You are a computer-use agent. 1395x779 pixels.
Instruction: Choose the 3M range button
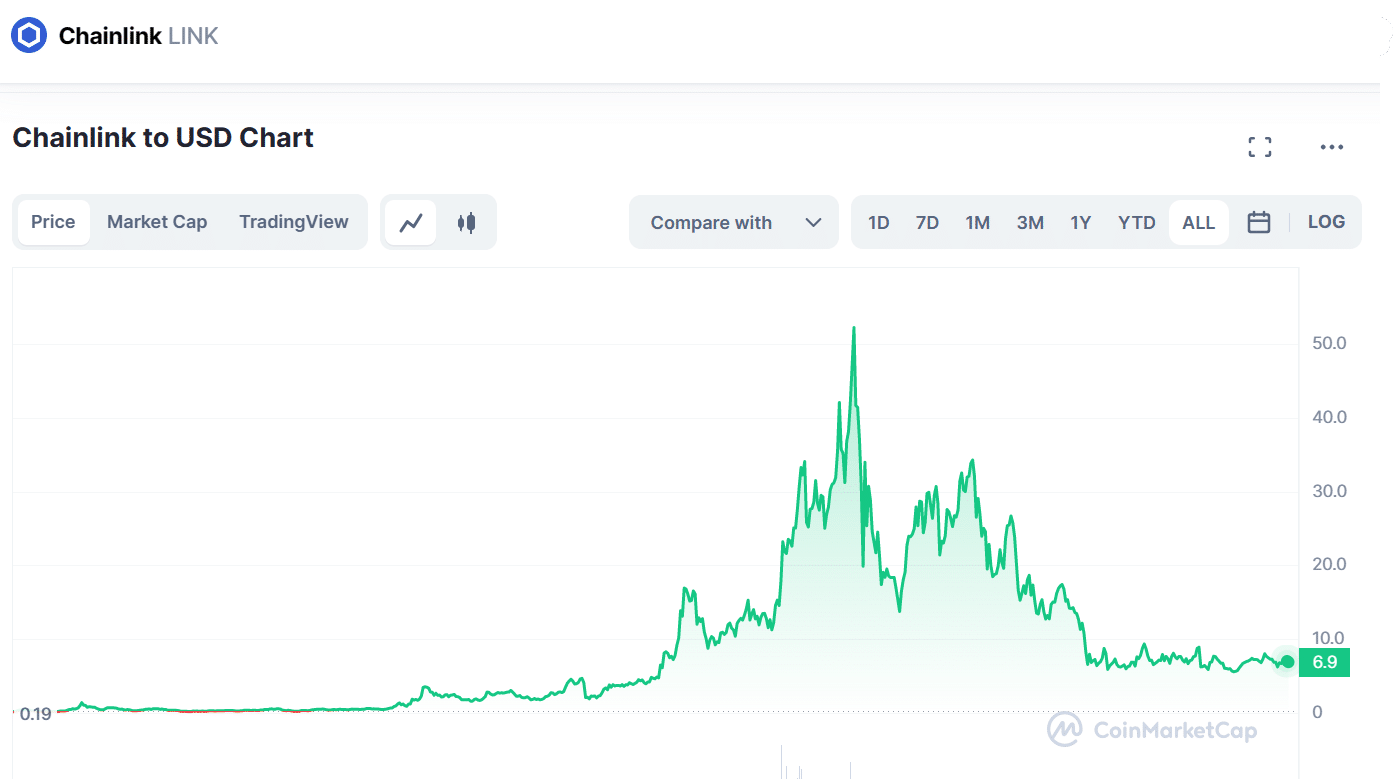click(1030, 222)
